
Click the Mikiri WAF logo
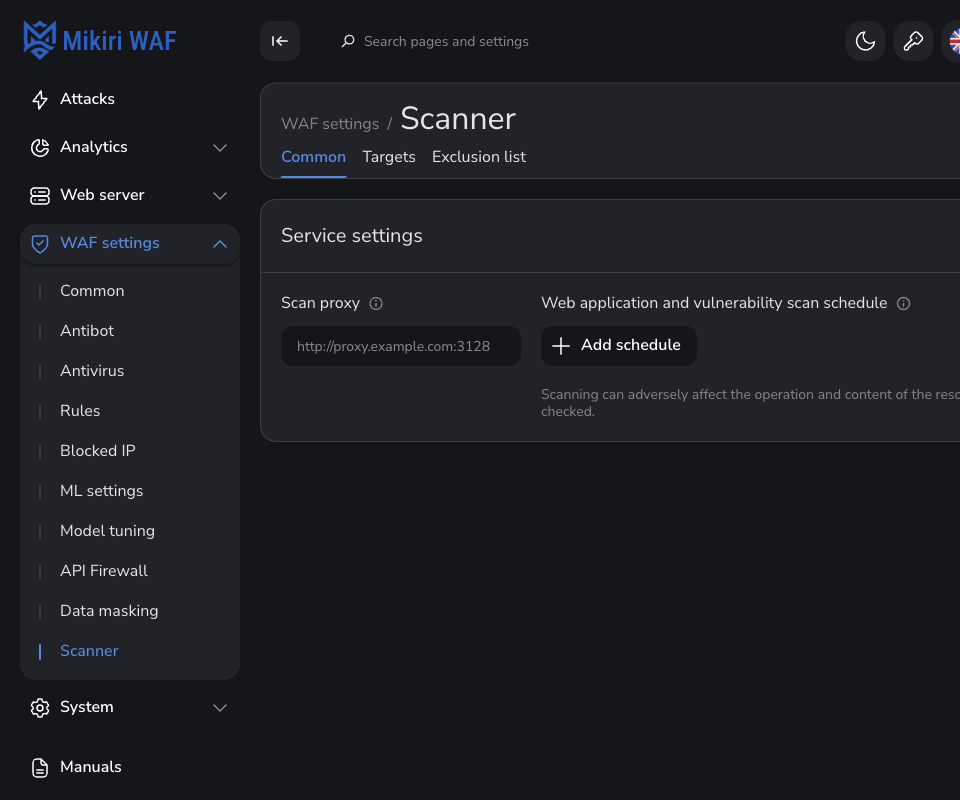[x=100, y=40]
